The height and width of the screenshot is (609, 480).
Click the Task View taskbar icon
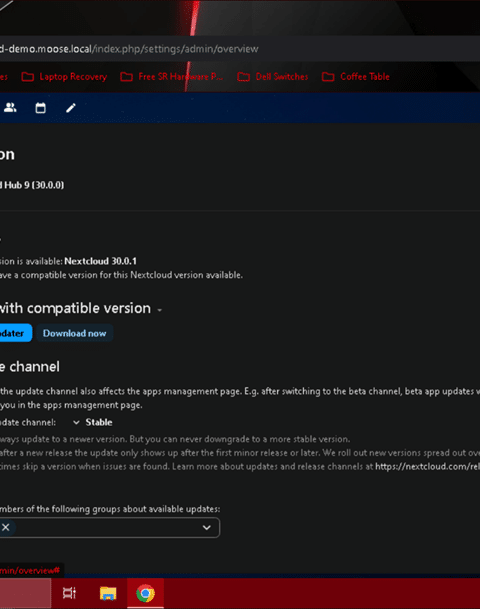70,593
